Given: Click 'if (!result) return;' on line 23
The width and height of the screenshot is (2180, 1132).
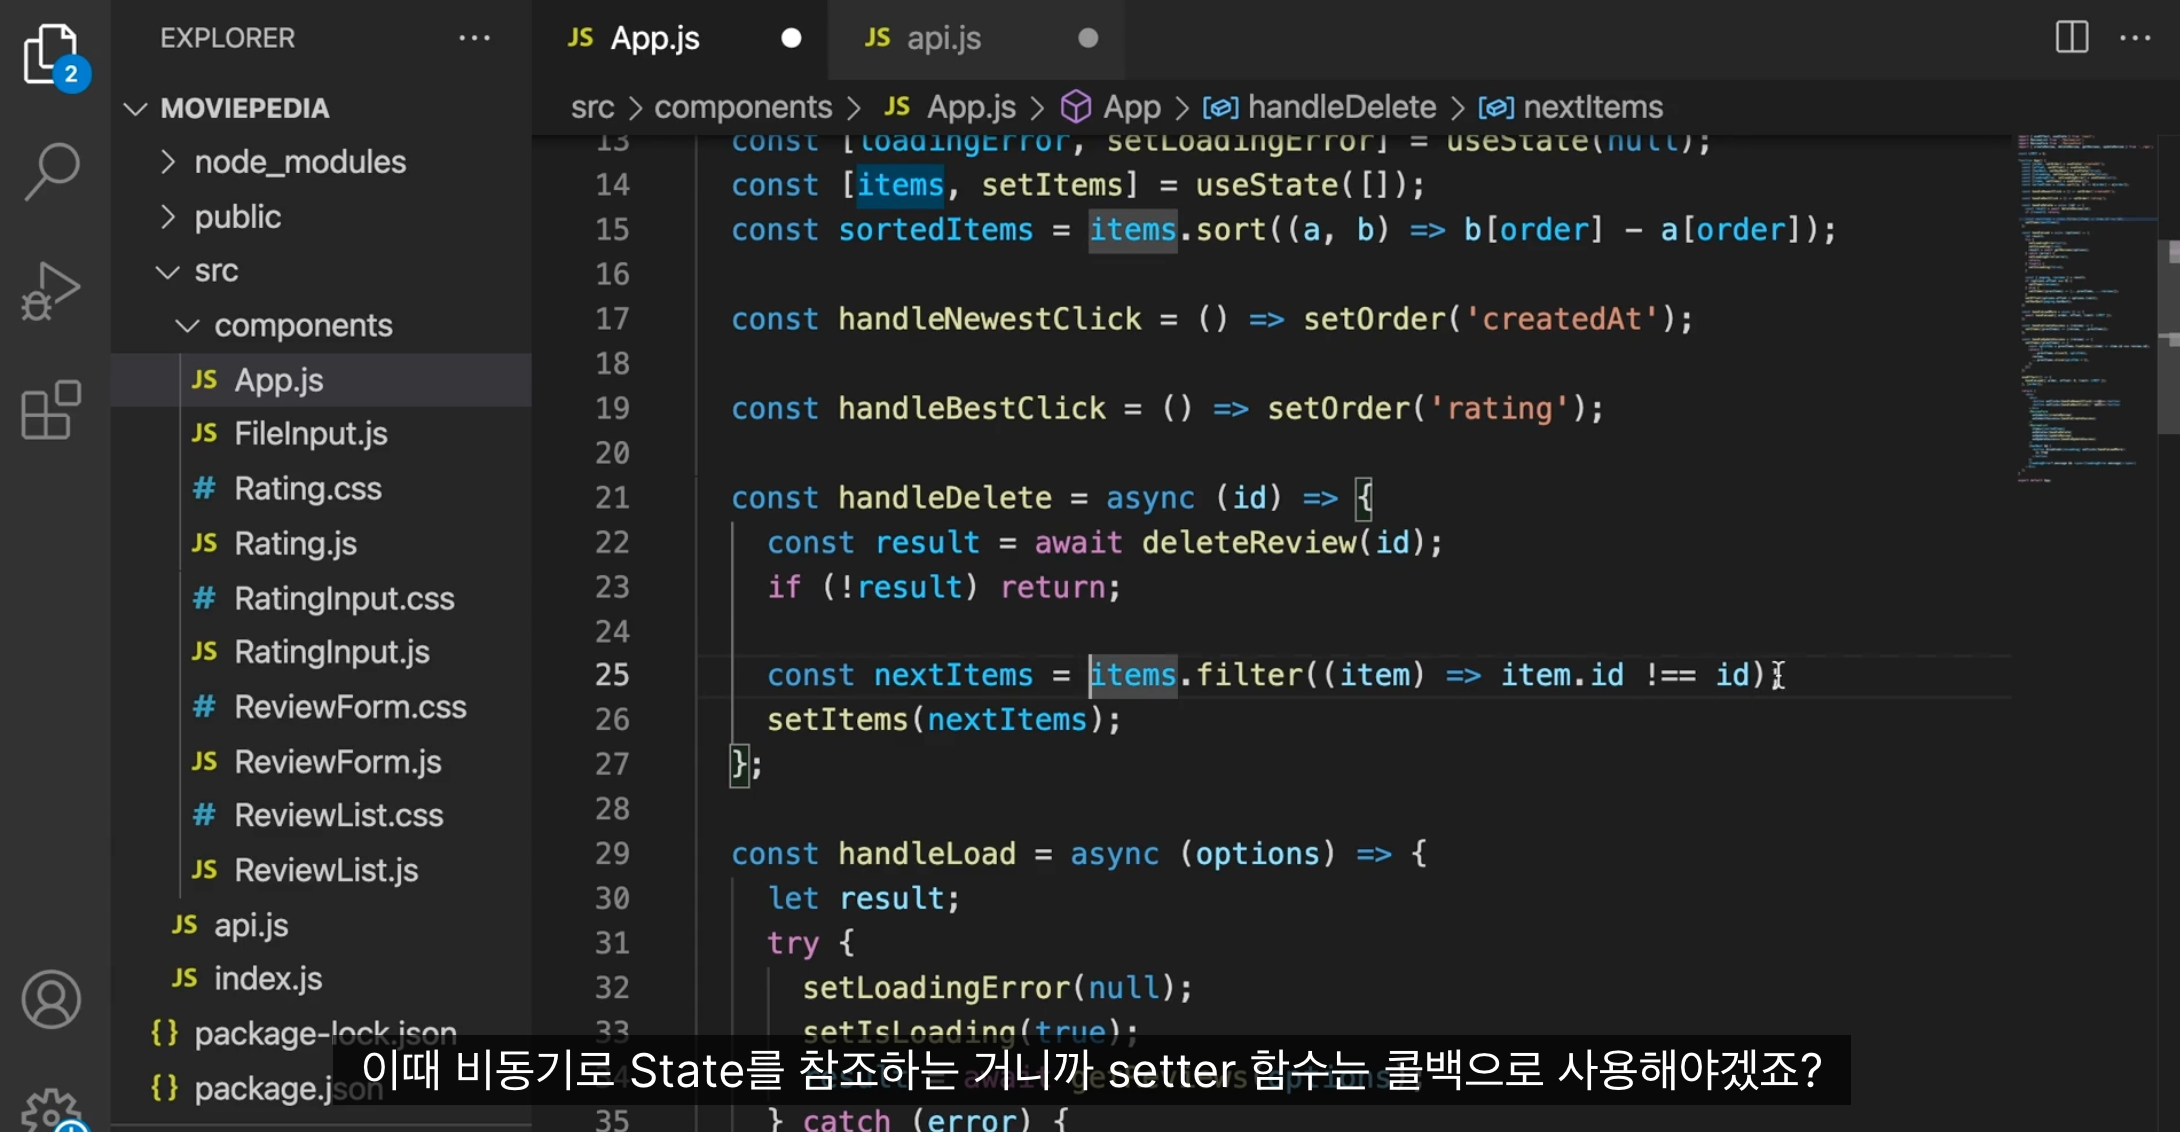Looking at the screenshot, I should coord(944,586).
